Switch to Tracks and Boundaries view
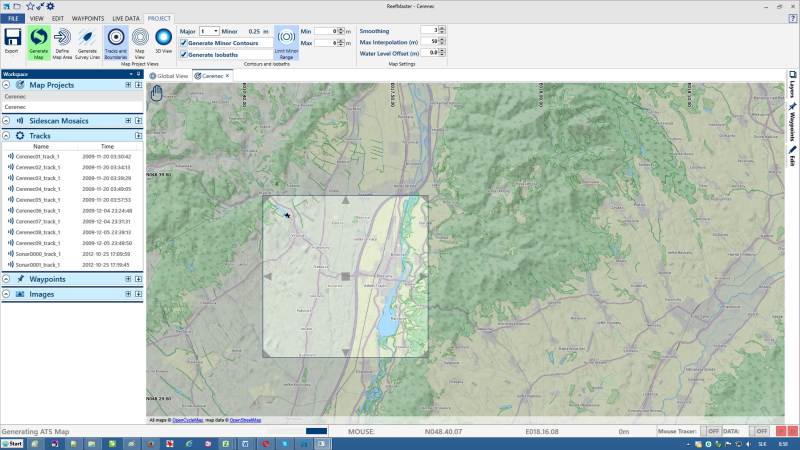 pos(115,37)
